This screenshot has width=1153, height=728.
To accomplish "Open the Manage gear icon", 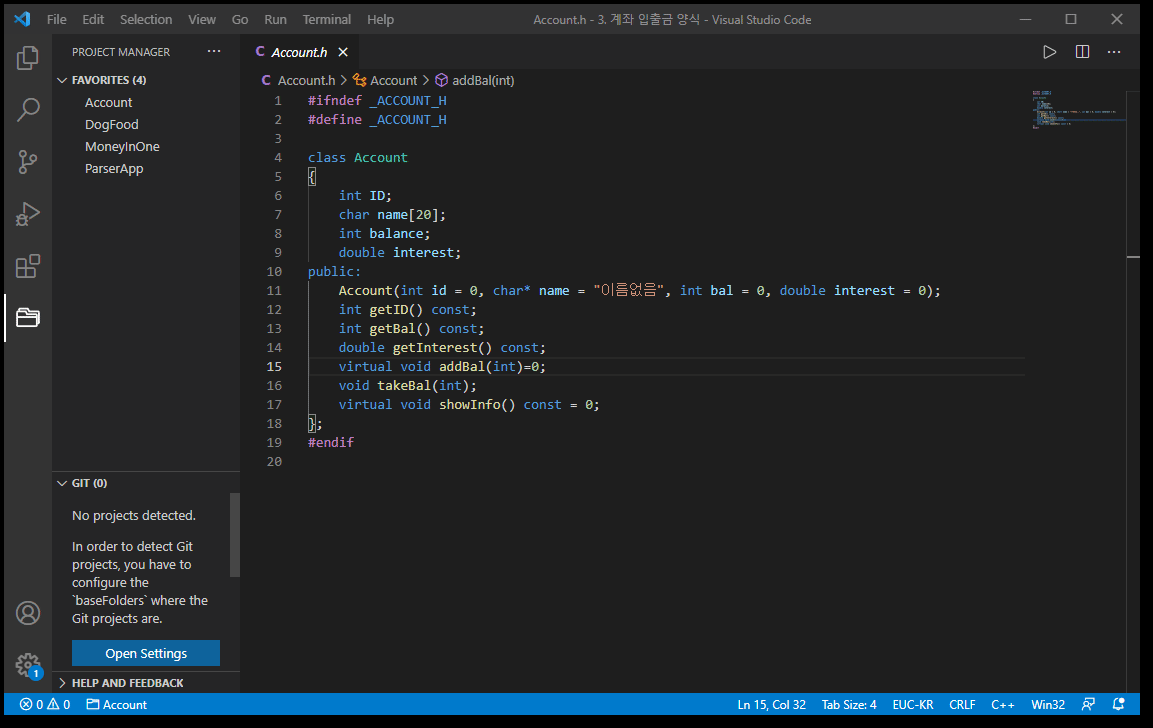I will 28,665.
